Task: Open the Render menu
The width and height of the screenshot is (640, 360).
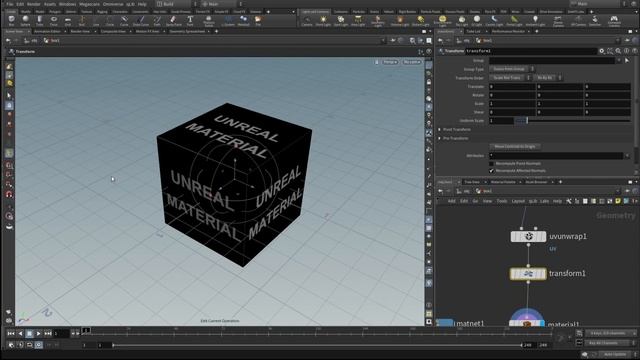Action: (33, 4)
